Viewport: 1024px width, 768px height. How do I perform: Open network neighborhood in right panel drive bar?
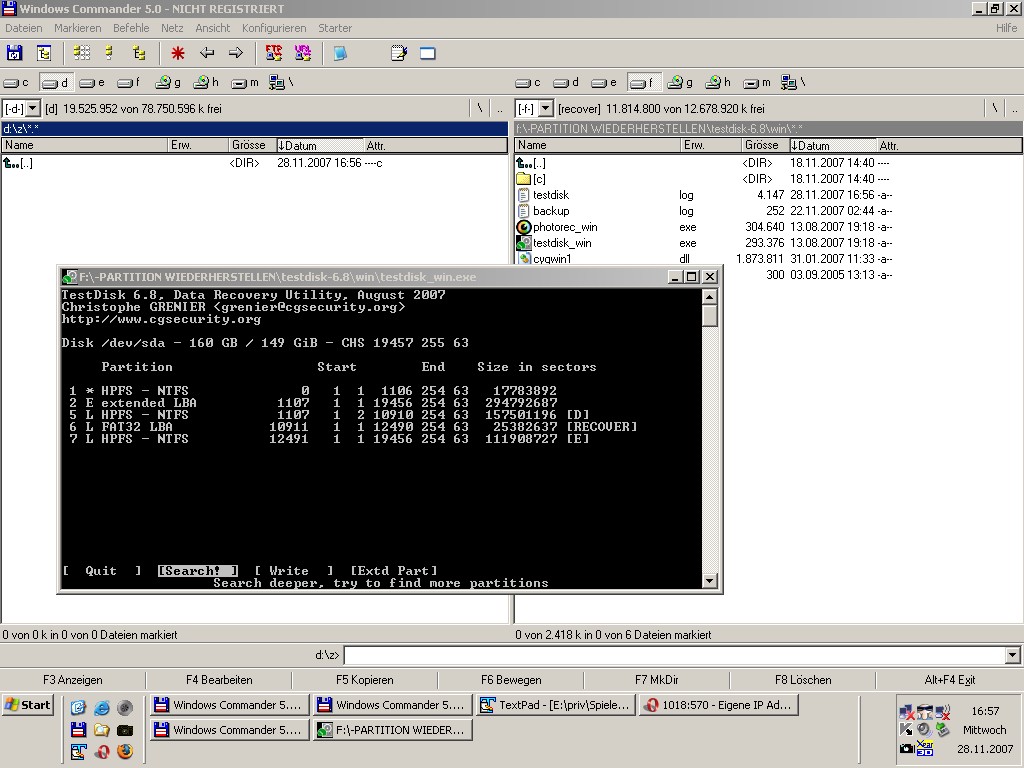pyautogui.click(x=793, y=83)
